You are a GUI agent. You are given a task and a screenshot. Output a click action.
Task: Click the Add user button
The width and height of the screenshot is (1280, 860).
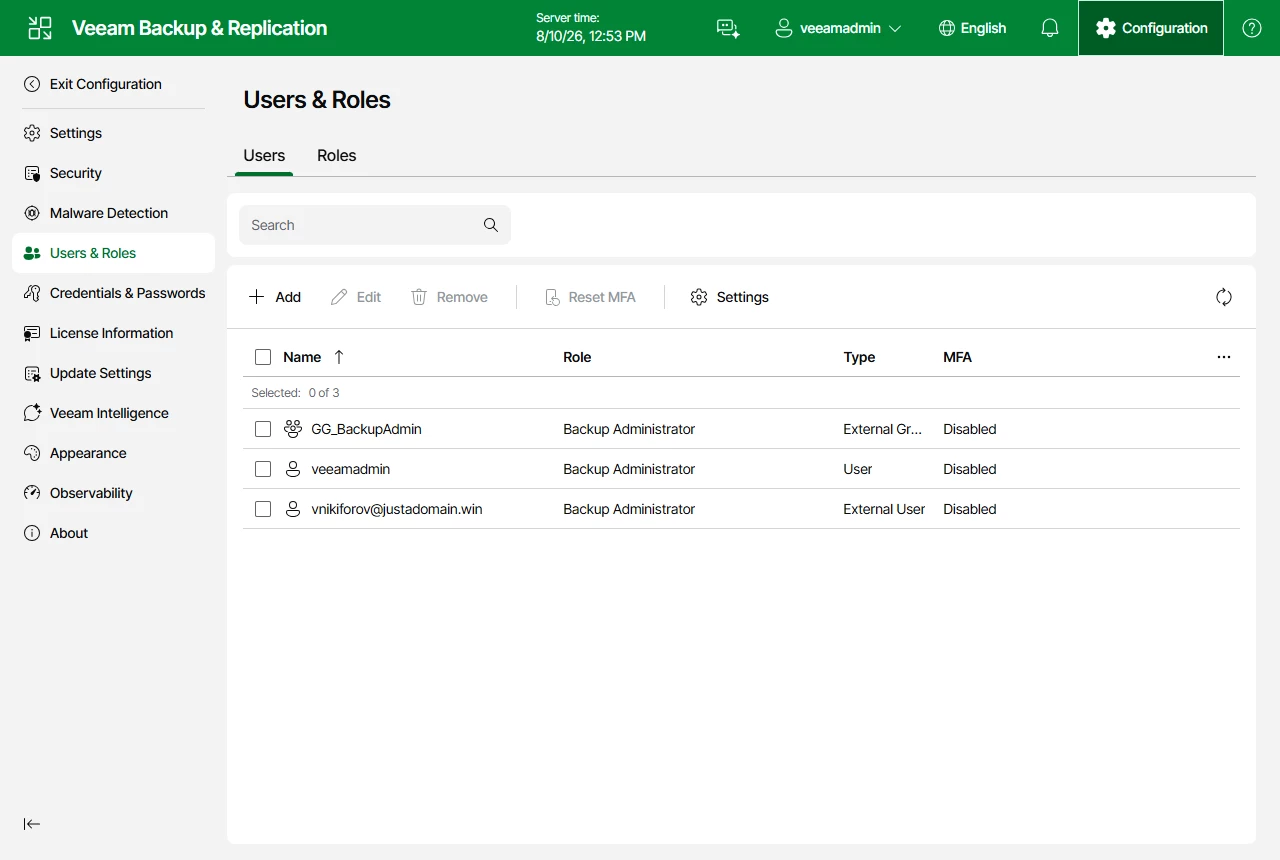(275, 297)
